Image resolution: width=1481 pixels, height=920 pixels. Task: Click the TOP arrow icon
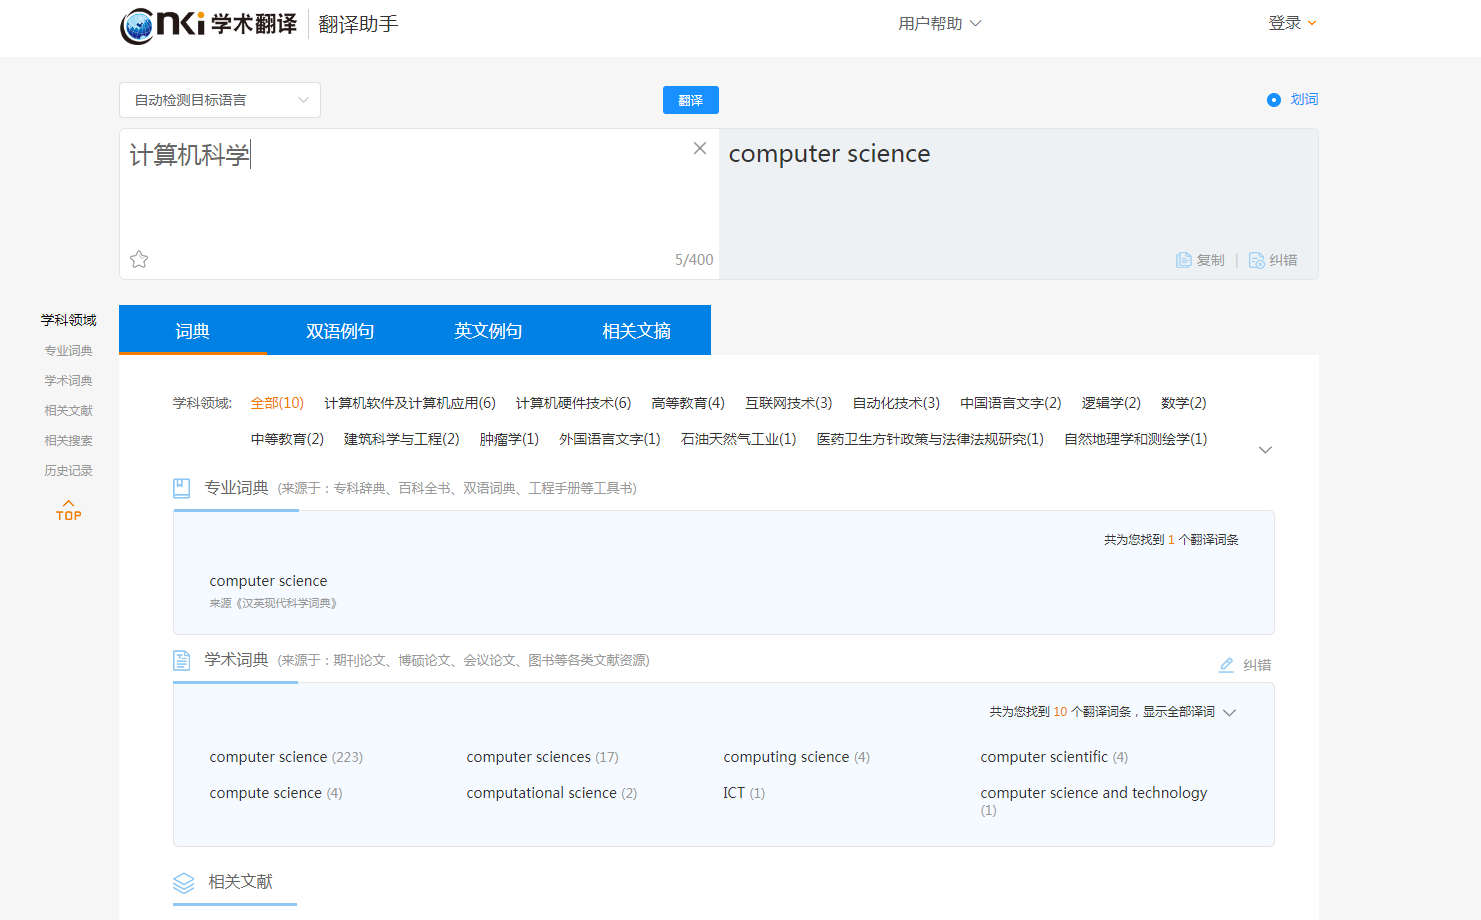[68, 510]
